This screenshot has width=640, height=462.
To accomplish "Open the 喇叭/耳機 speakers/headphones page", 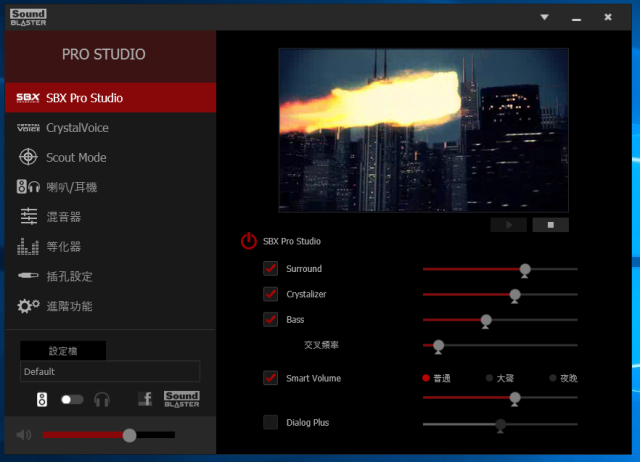I will tap(110, 187).
